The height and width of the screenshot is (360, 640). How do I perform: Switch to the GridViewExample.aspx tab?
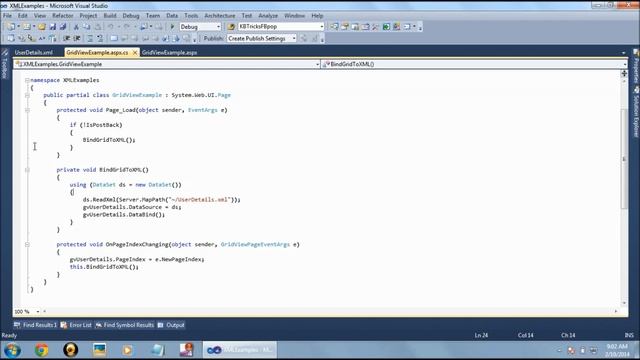(170, 53)
